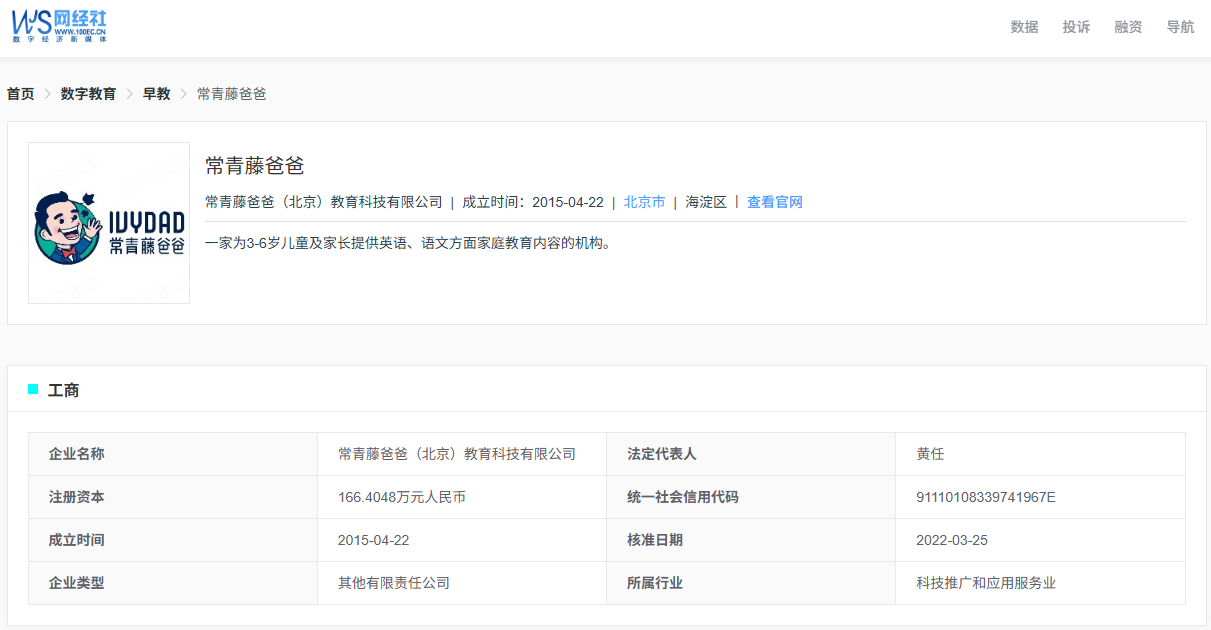This screenshot has width=1211, height=630.
Task: Select the 统一社会信用代码 label
Action: pos(683,497)
